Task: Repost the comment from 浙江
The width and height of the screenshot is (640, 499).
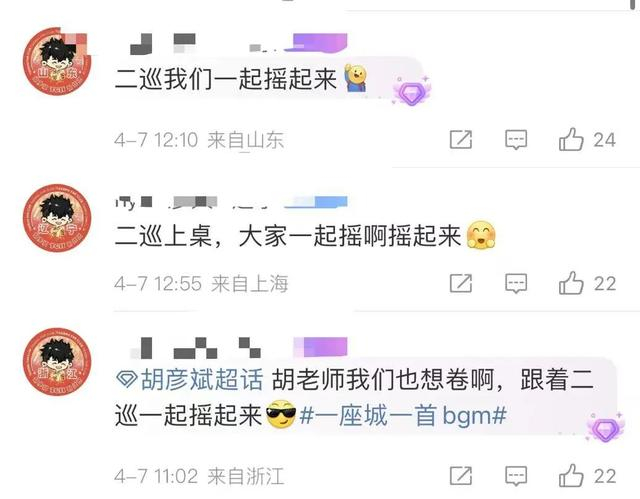Action: click(x=461, y=476)
